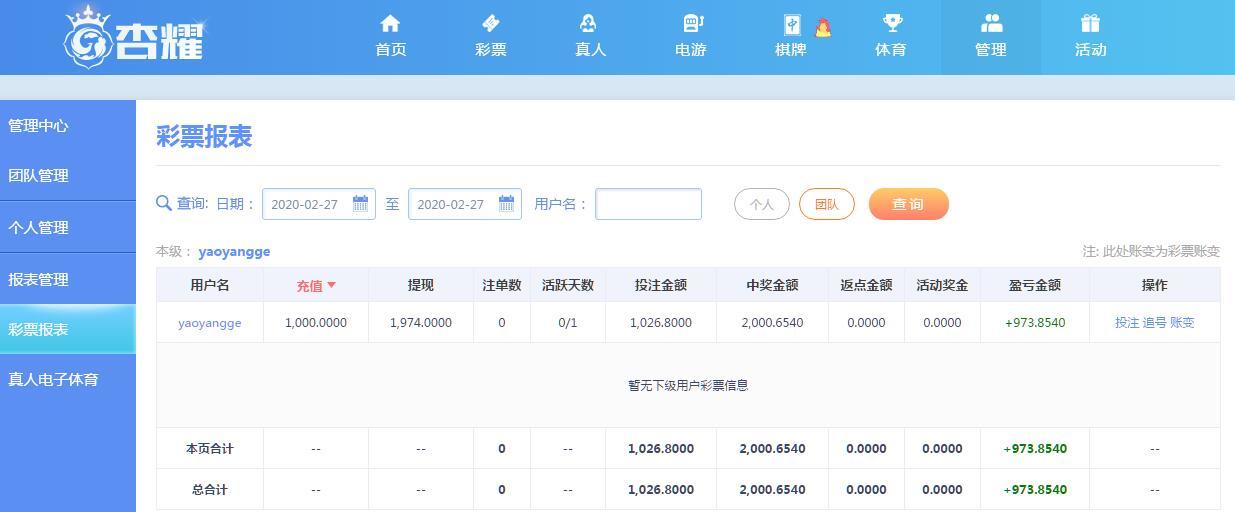This screenshot has width=1235, height=512.
Task: Click the 活跃天数 column header
Action: [568, 285]
